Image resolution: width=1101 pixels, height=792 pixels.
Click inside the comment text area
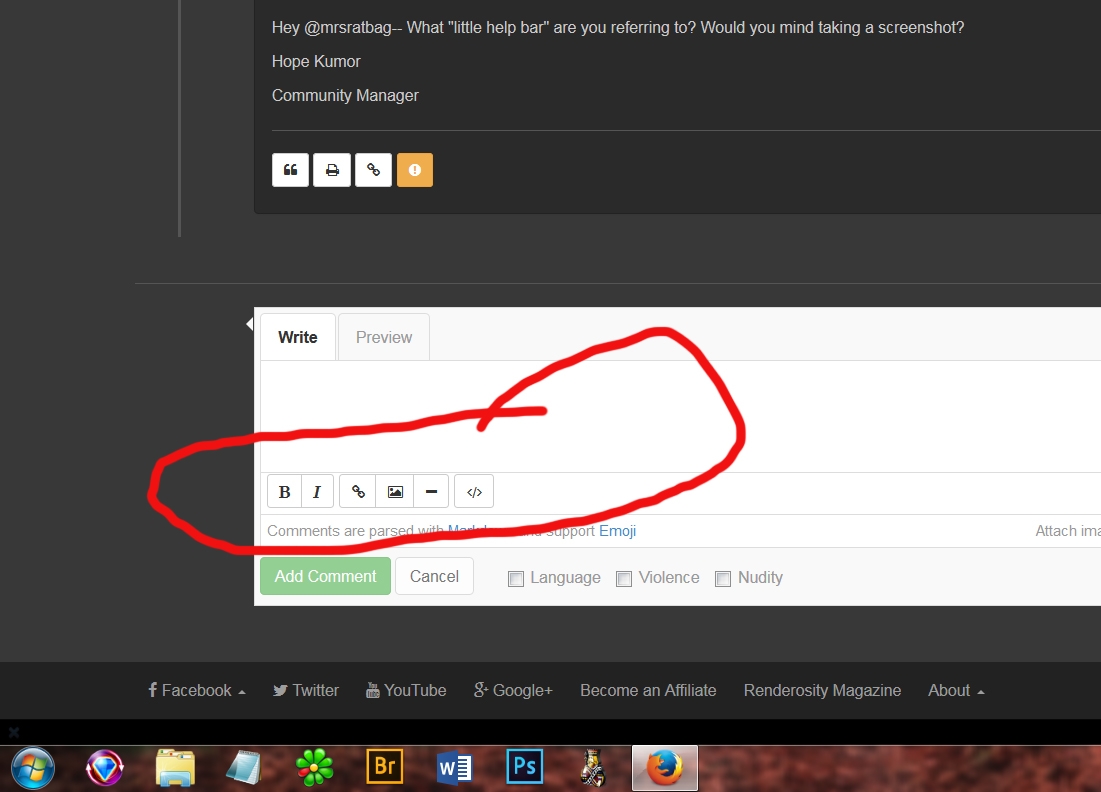(680, 416)
